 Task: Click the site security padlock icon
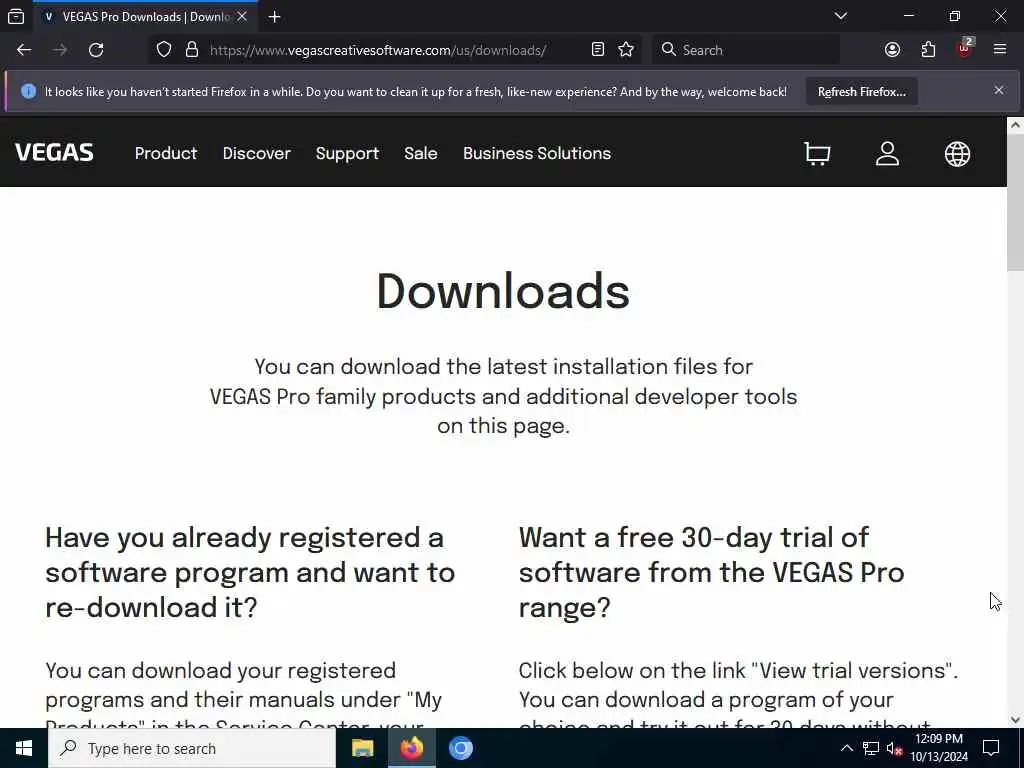(191, 50)
